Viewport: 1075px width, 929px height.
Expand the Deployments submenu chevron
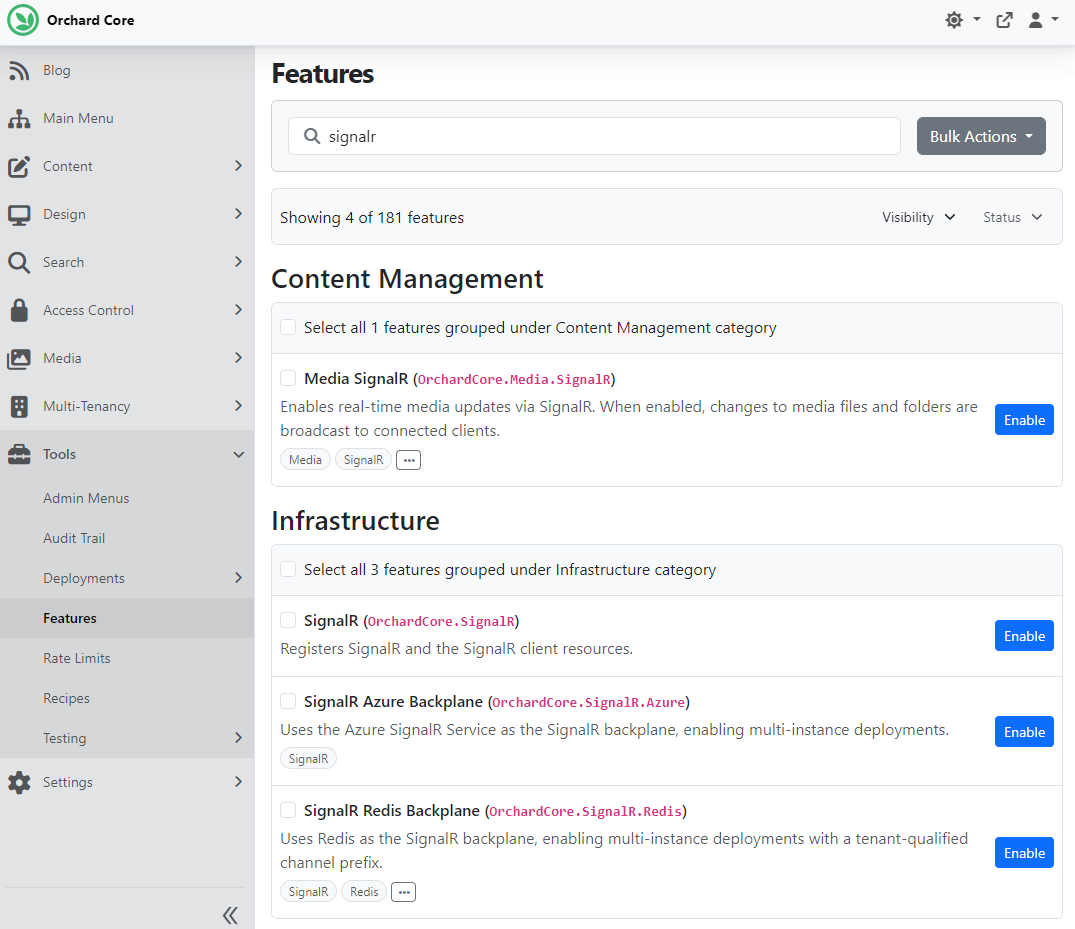[x=238, y=578]
